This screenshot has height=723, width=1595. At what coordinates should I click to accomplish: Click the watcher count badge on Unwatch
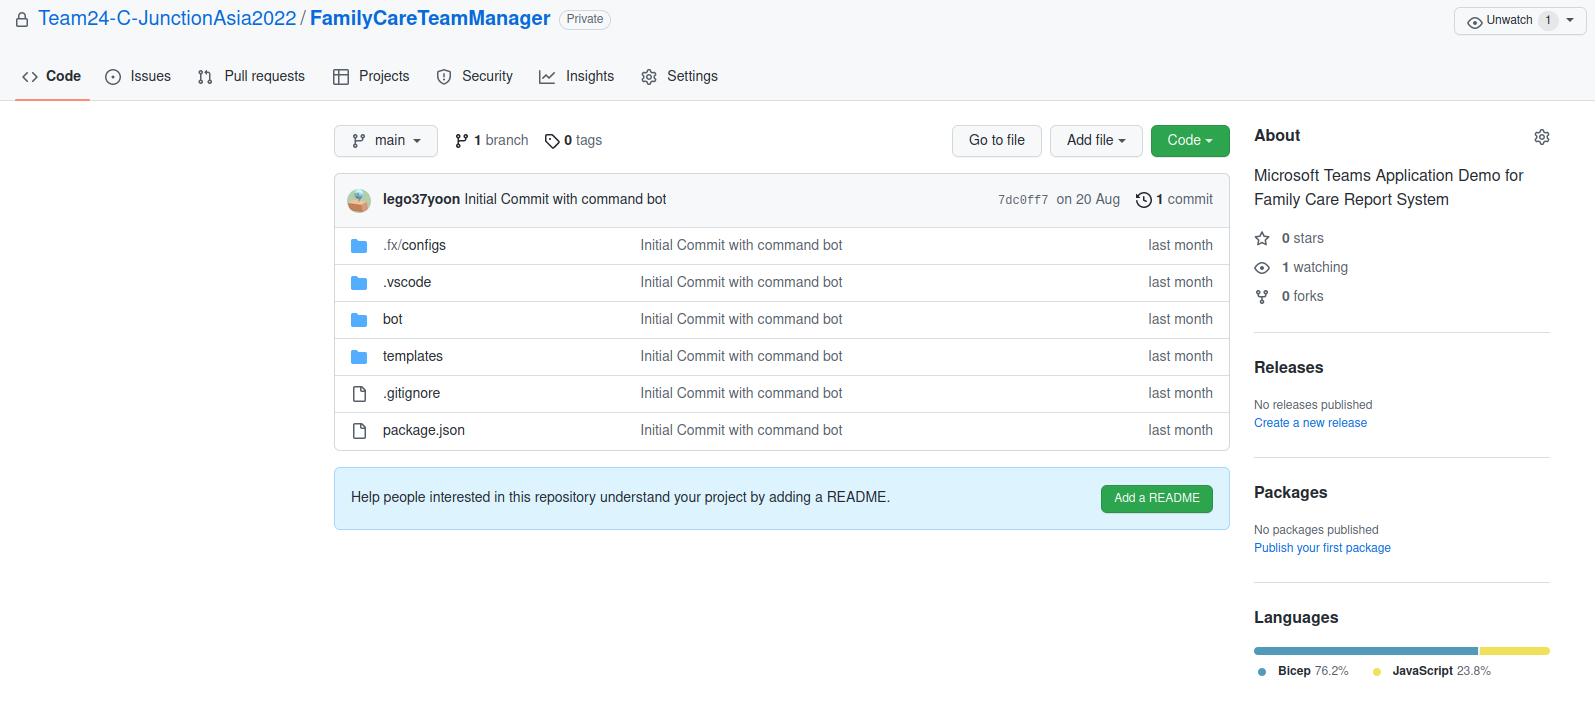pyautogui.click(x=1548, y=21)
